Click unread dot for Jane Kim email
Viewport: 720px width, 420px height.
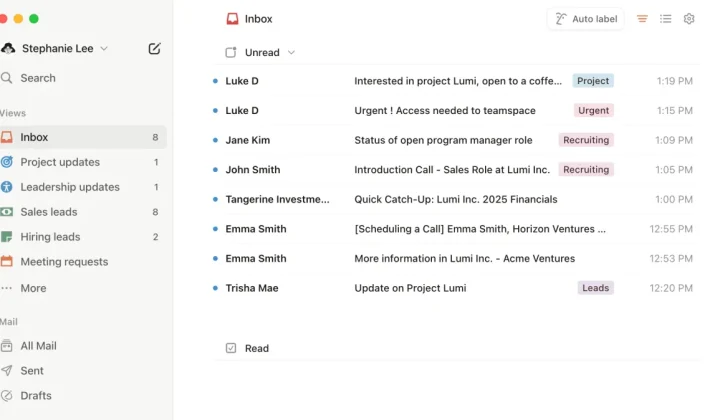tap(215, 140)
